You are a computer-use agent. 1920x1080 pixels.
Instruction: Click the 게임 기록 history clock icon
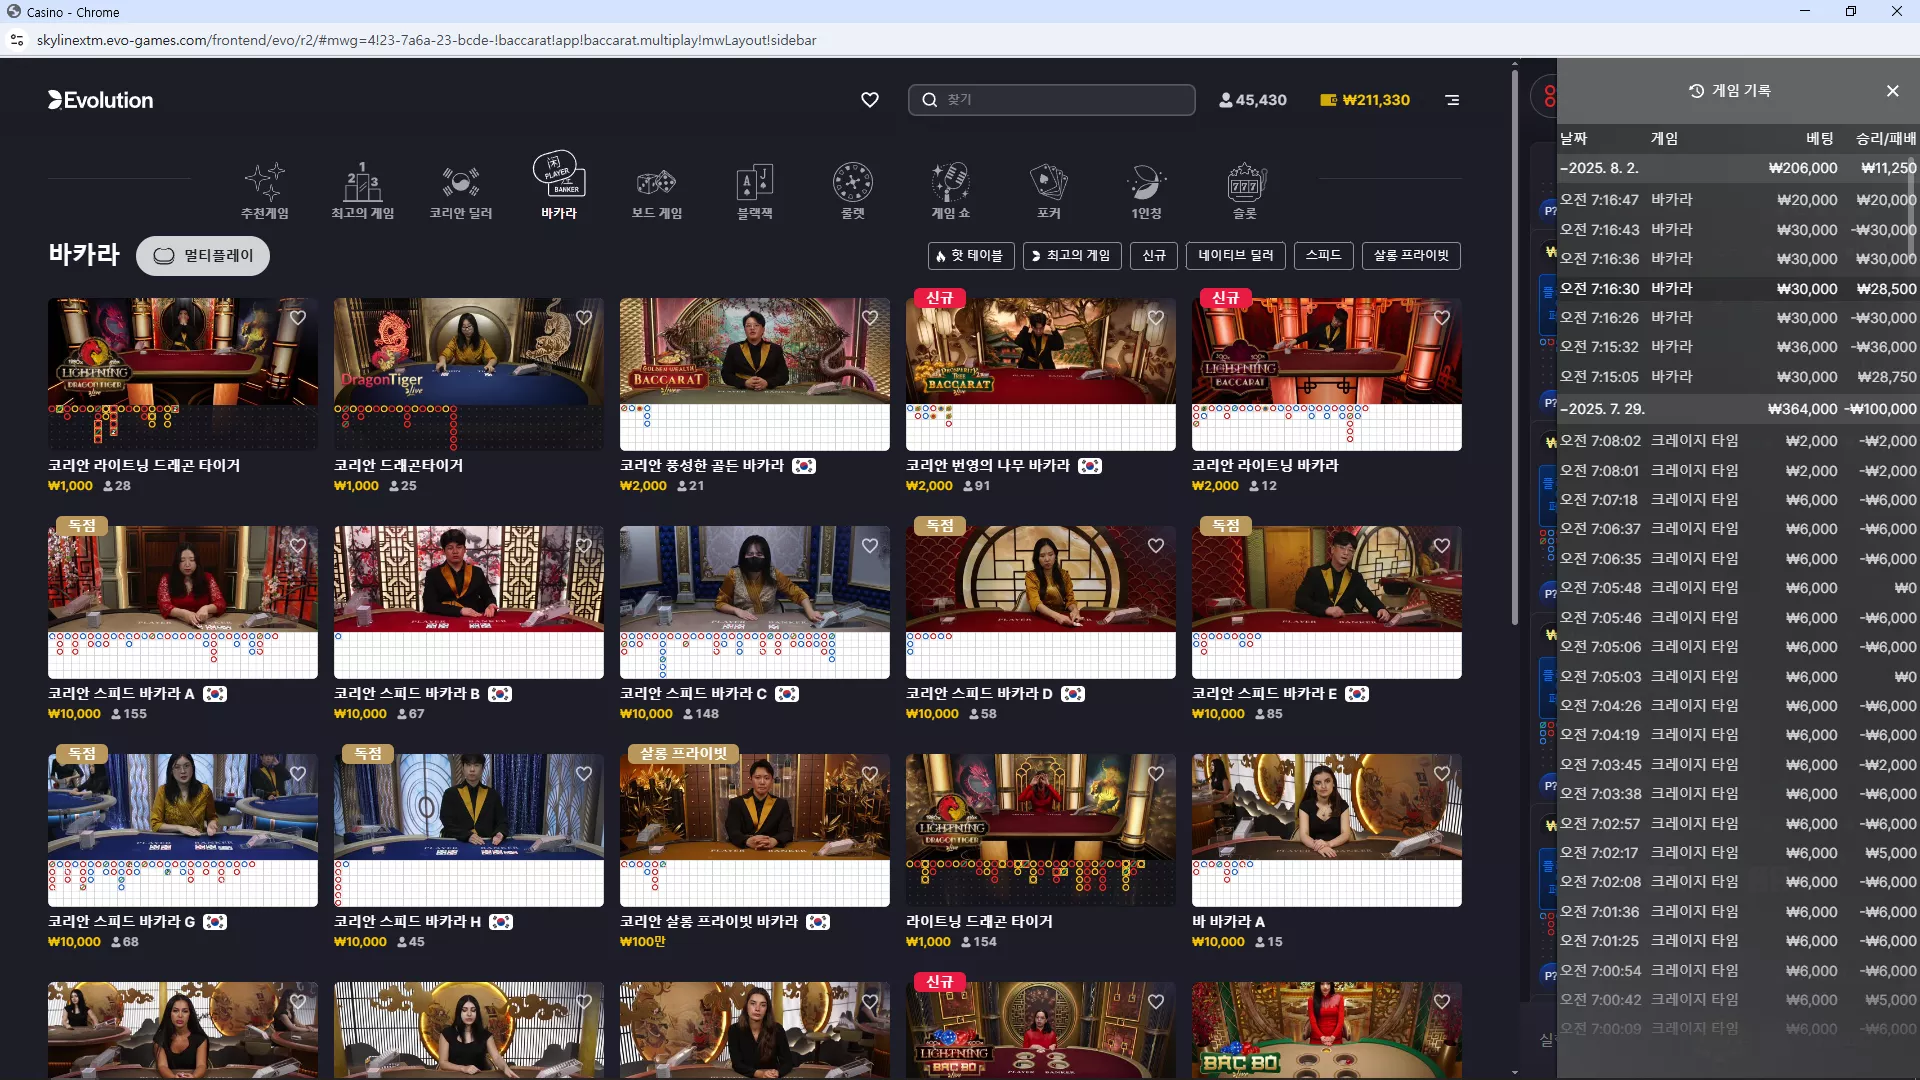click(1696, 91)
